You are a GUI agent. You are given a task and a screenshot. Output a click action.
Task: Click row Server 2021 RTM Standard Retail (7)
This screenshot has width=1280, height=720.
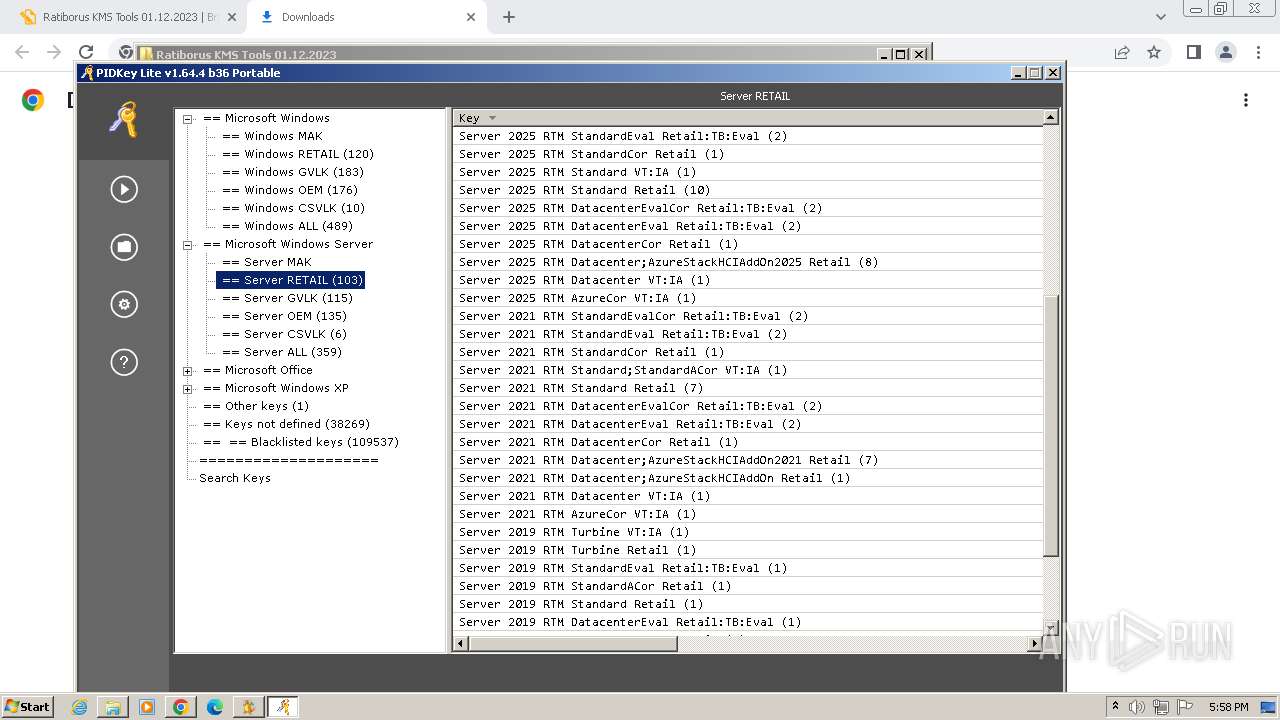coord(748,388)
